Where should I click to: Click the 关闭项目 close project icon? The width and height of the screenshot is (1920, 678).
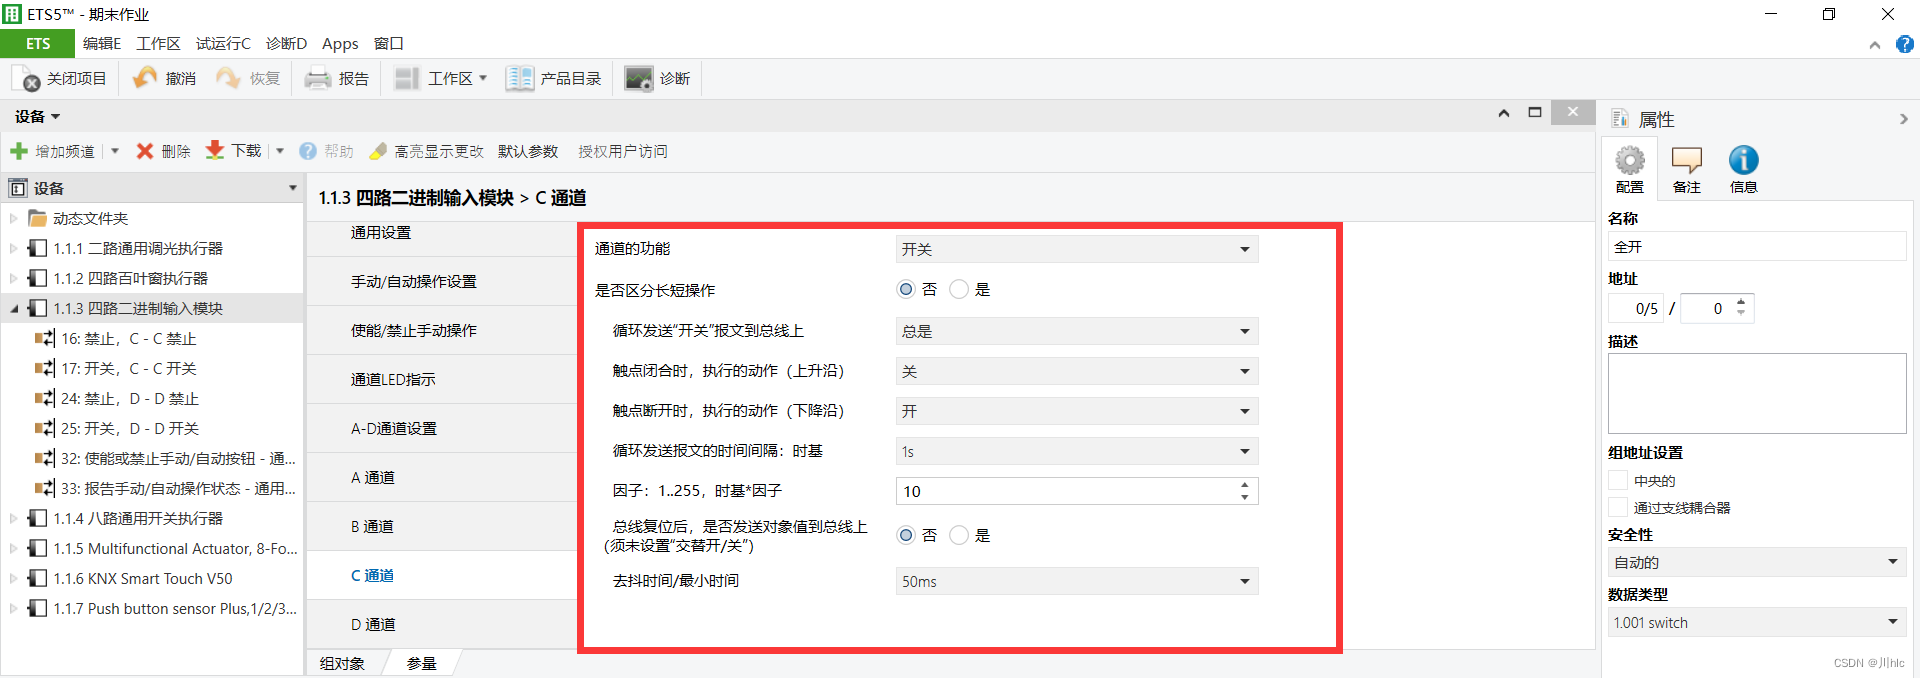coord(25,78)
